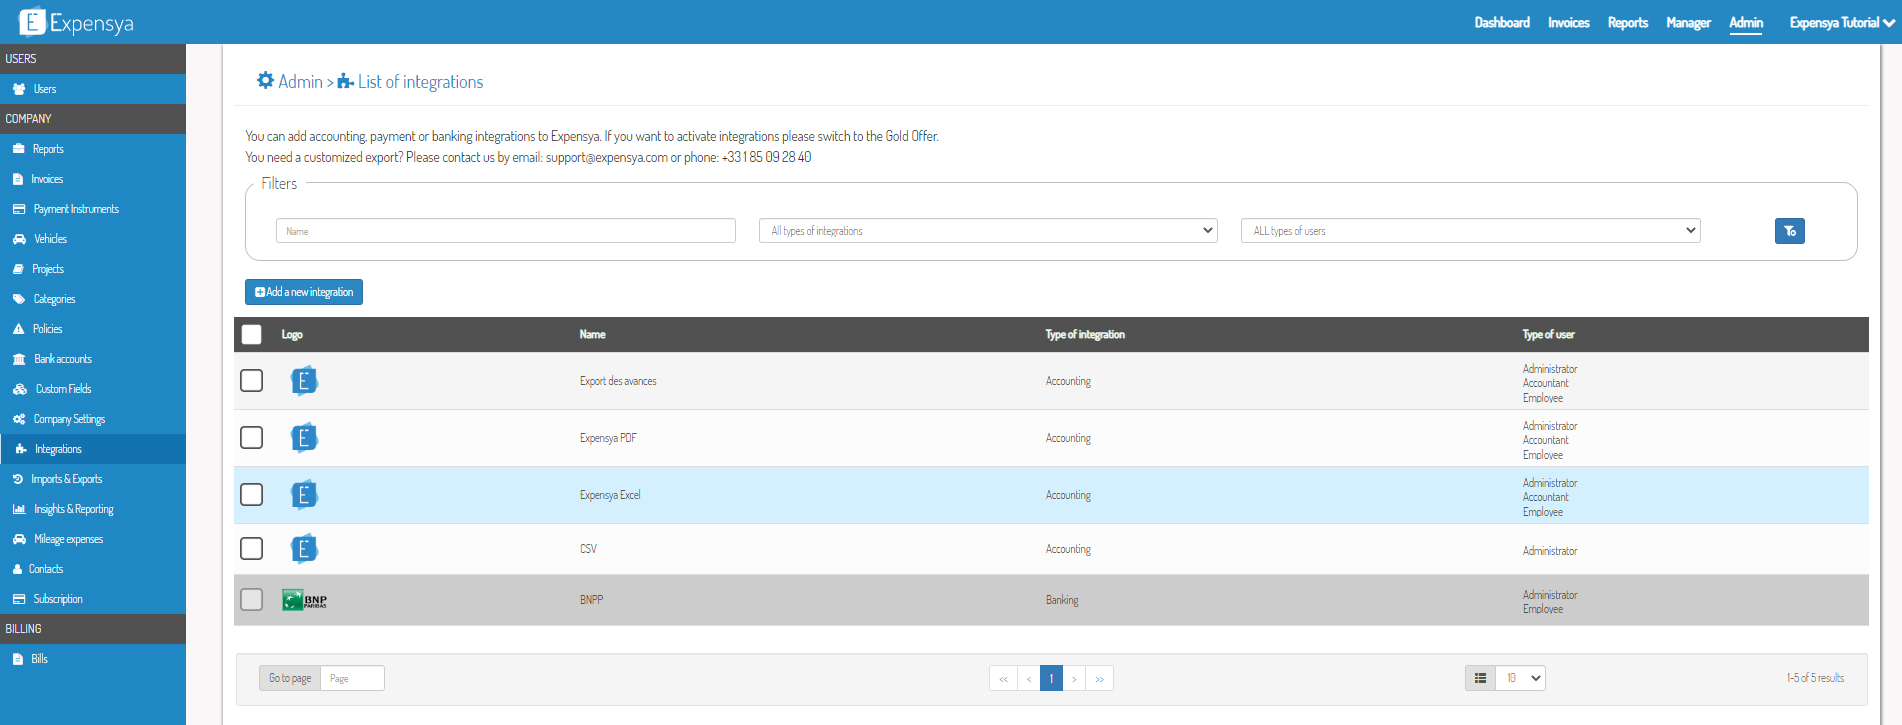This screenshot has height=725, width=1902.
Task: Click the Subscription card icon
Action: coord(19,599)
